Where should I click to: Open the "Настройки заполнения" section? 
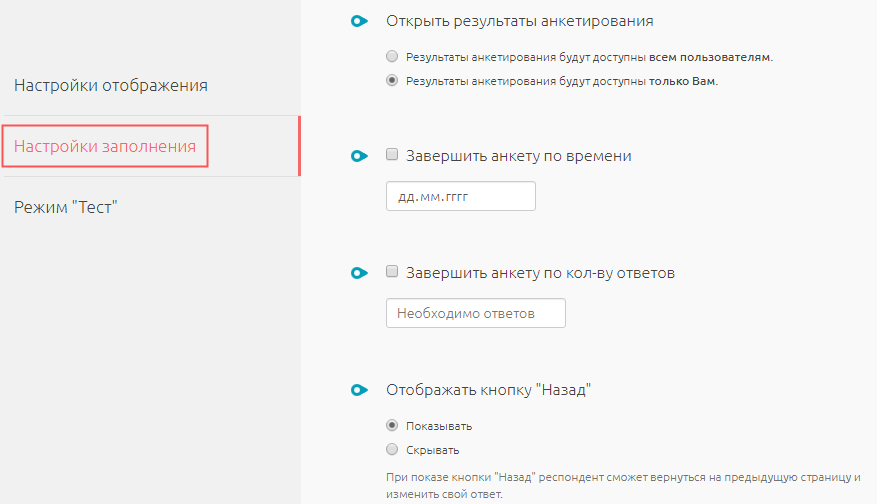coord(105,147)
